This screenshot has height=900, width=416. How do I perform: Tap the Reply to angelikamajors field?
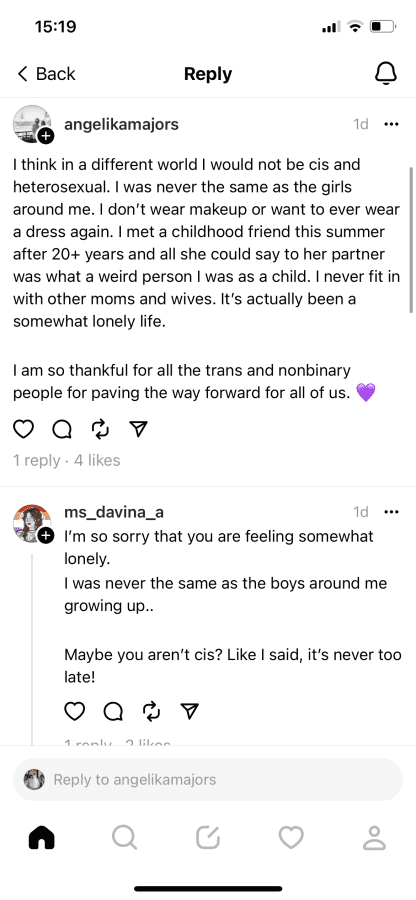click(x=208, y=779)
